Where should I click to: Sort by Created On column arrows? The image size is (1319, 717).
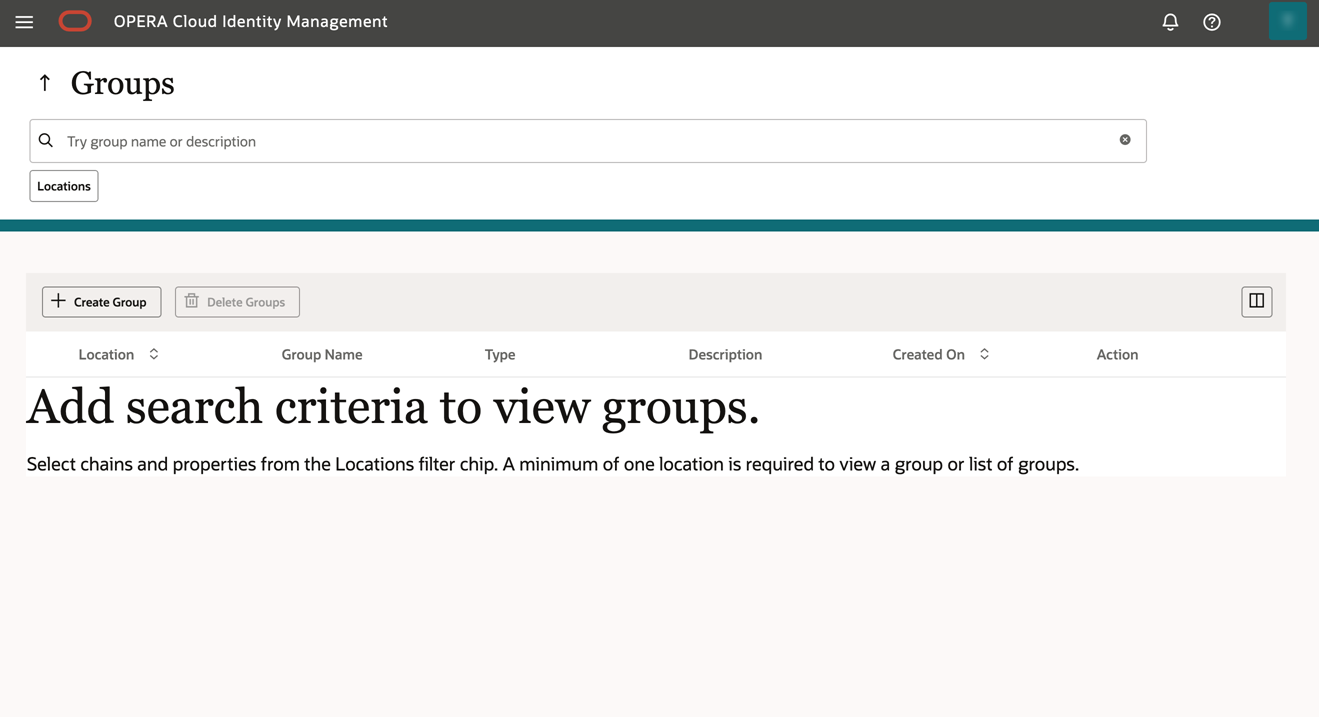click(x=984, y=354)
